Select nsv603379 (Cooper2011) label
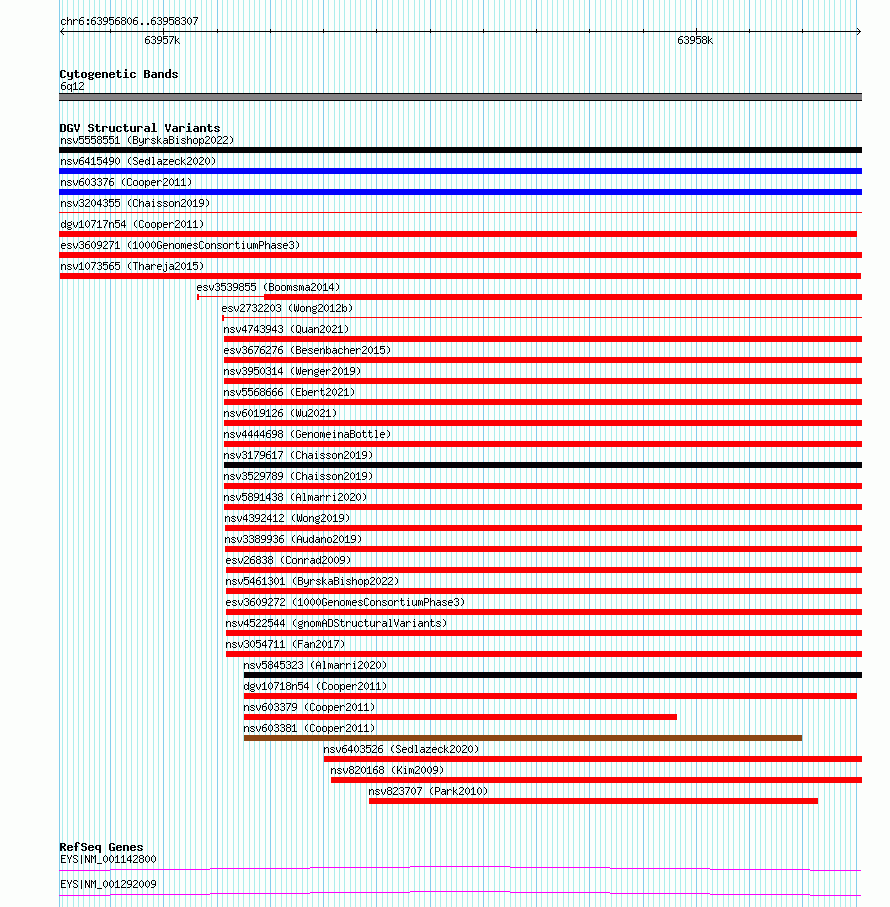The height and width of the screenshot is (907, 890). click(309, 707)
